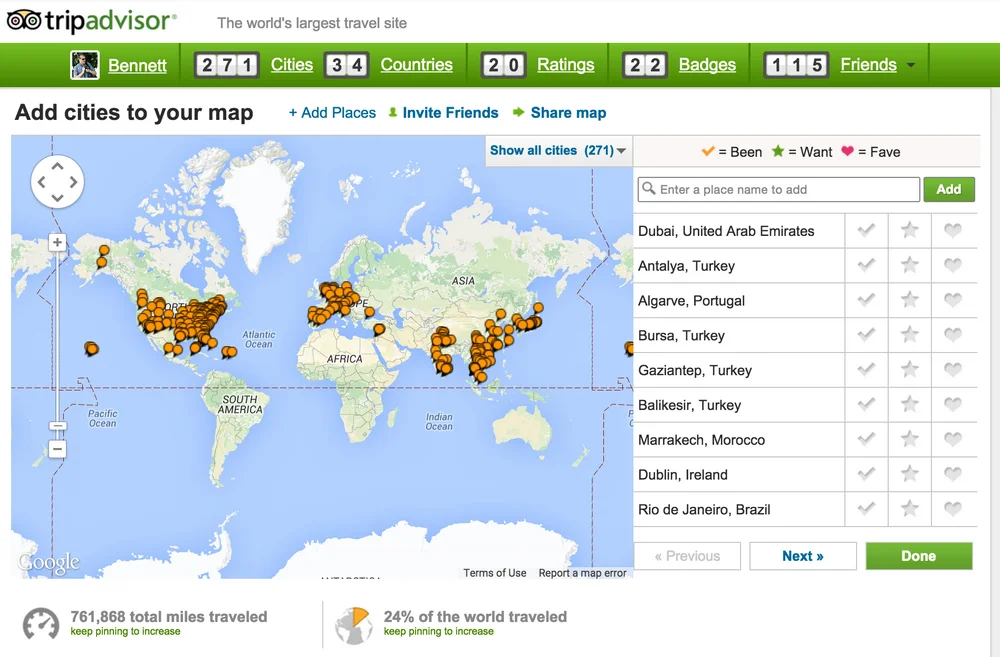The height and width of the screenshot is (657, 1000).
Task: Mark Dubai as Want with star
Action: tap(909, 230)
